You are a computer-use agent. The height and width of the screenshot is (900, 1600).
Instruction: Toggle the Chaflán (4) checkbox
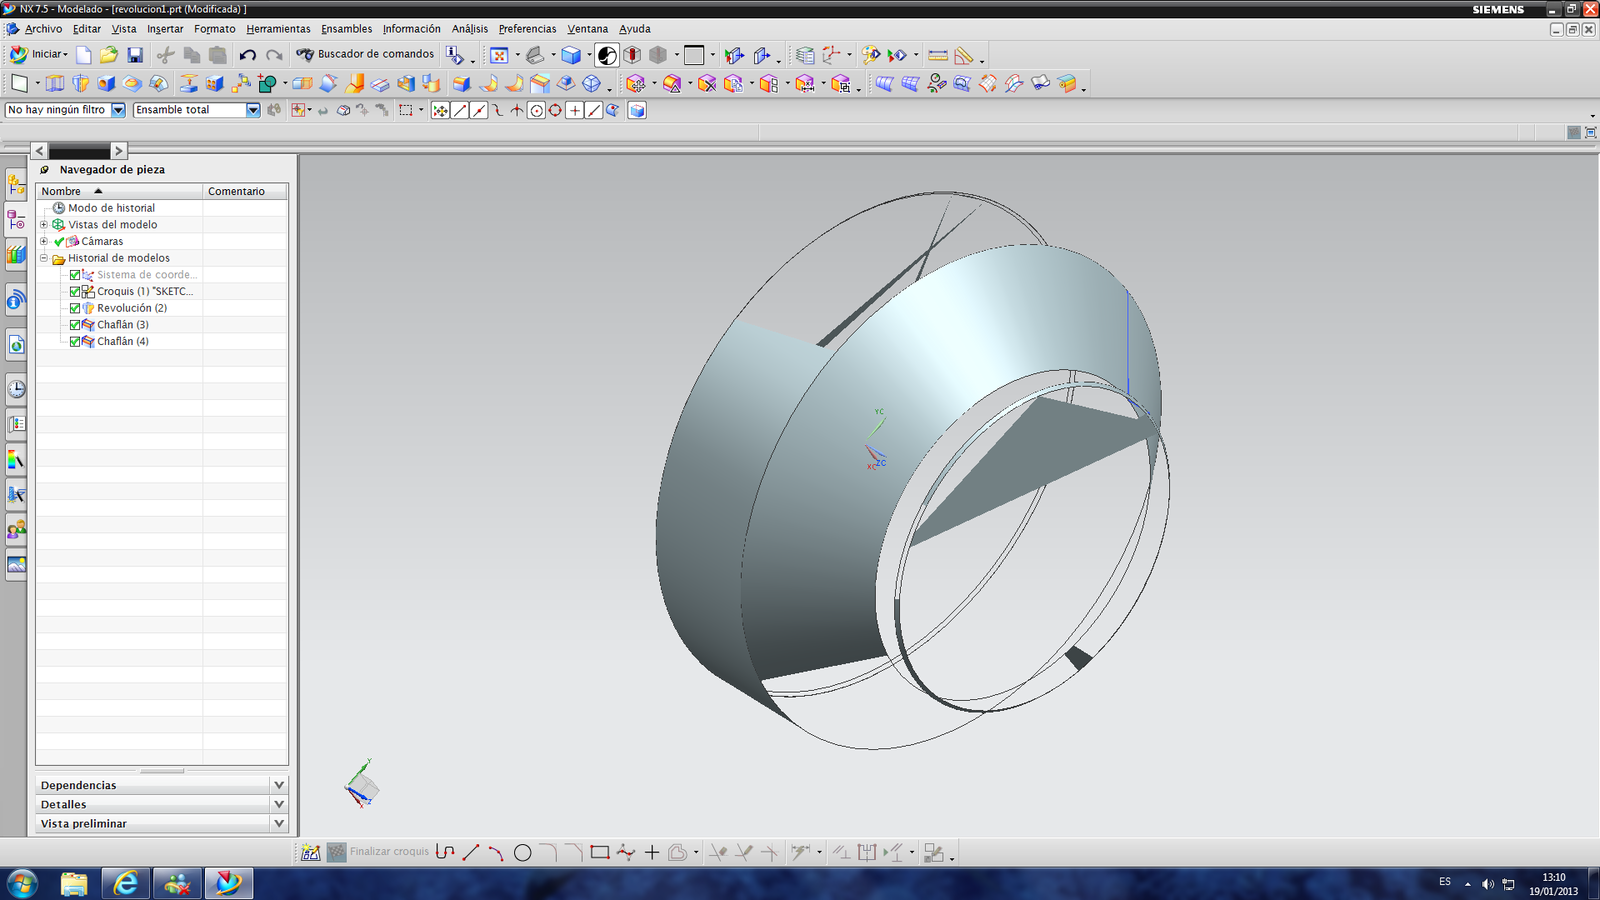pyautogui.click(x=75, y=342)
